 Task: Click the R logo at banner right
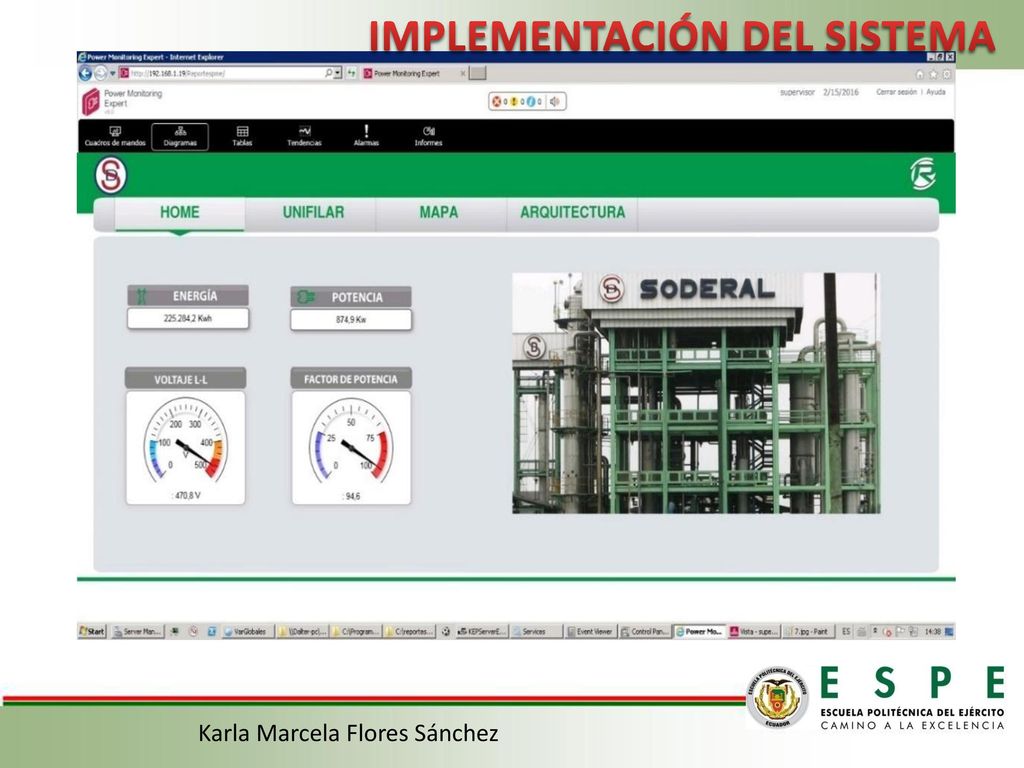[923, 174]
